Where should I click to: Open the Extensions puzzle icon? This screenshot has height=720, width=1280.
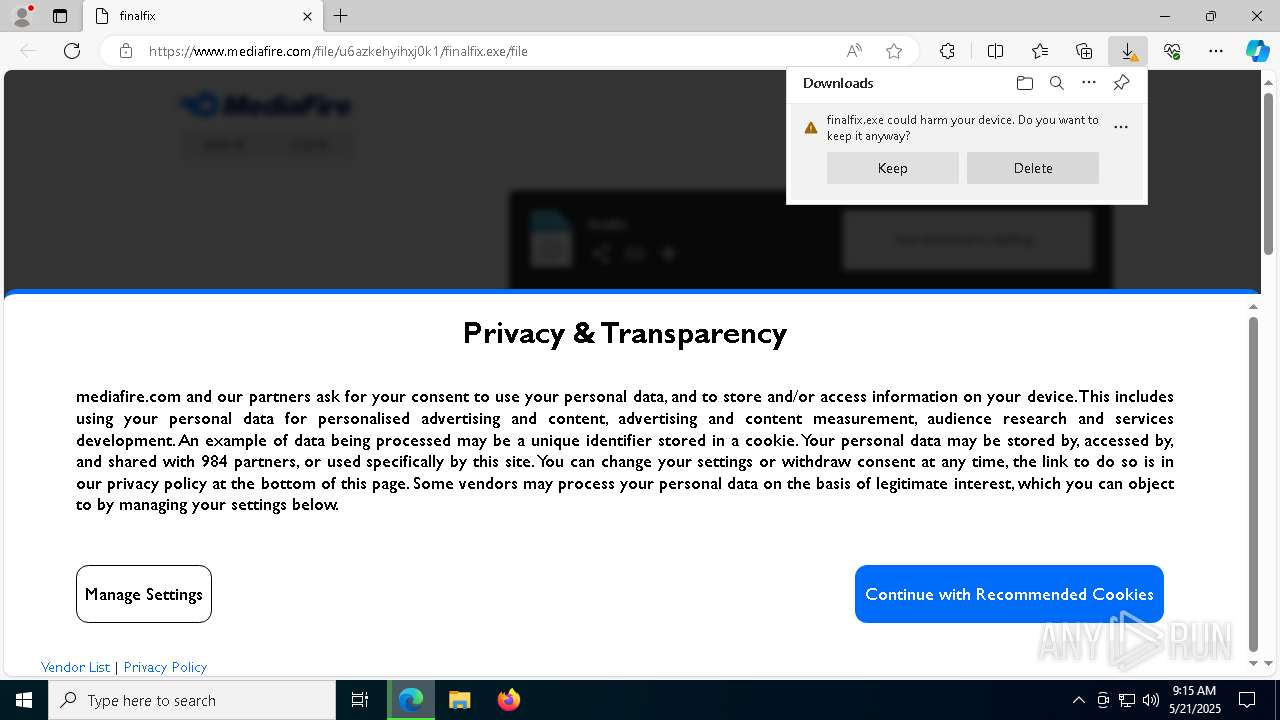point(947,51)
